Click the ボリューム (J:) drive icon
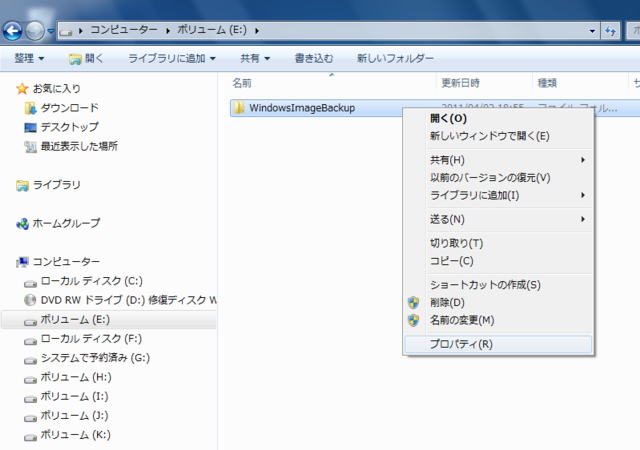 [x=30, y=417]
